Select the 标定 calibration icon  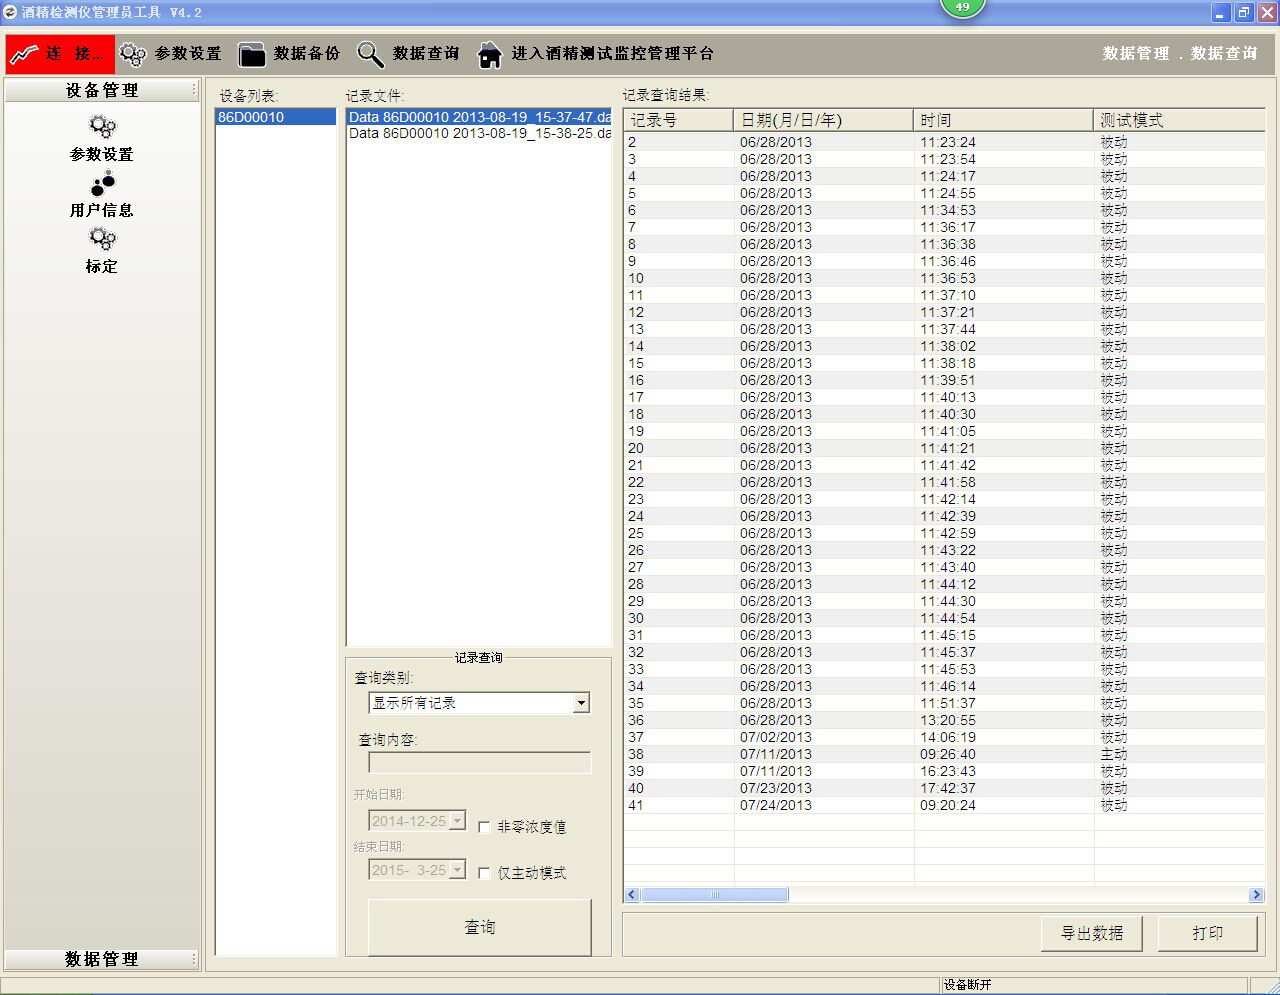102,239
